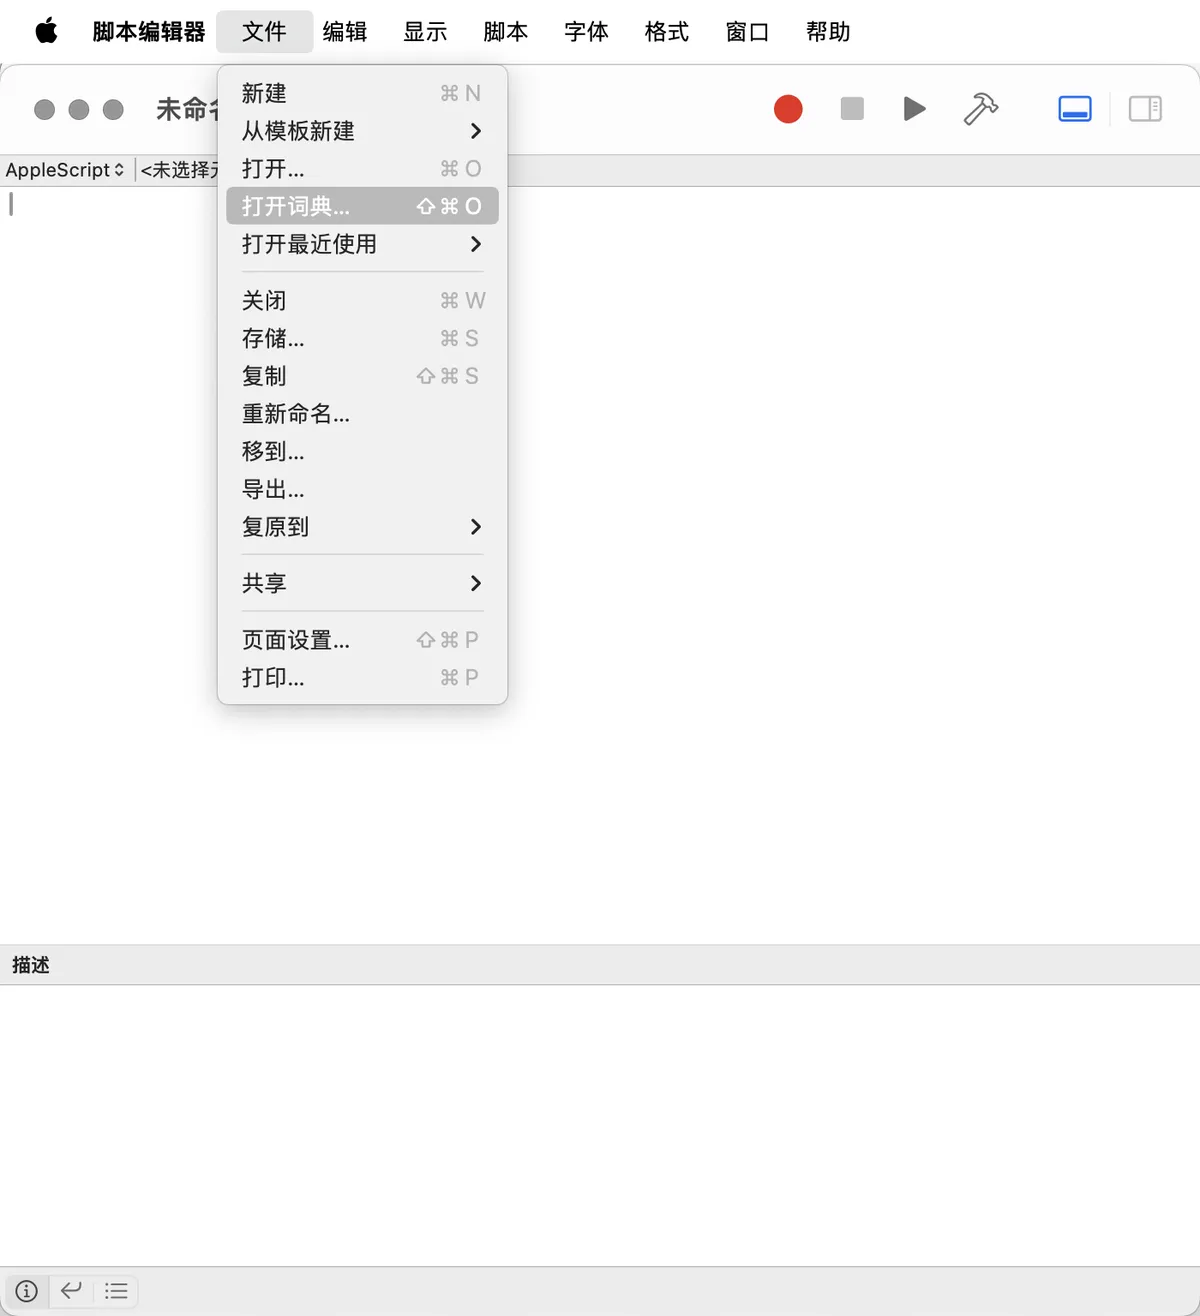Open 脚本编辑器 application menu
Image resolution: width=1200 pixels, height=1316 pixels.
coord(148,32)
